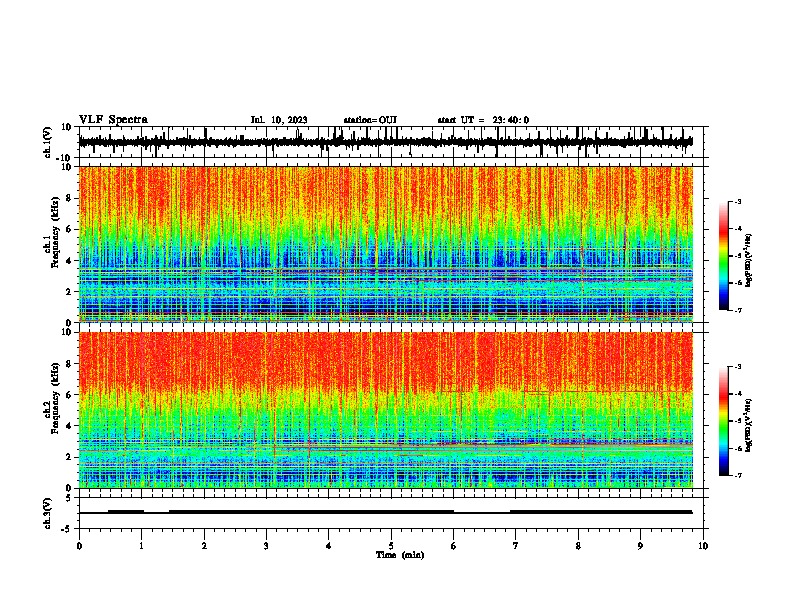
Task: Click the '-7' tick on ch.2 colorbar
Action: tap(738, 475)
